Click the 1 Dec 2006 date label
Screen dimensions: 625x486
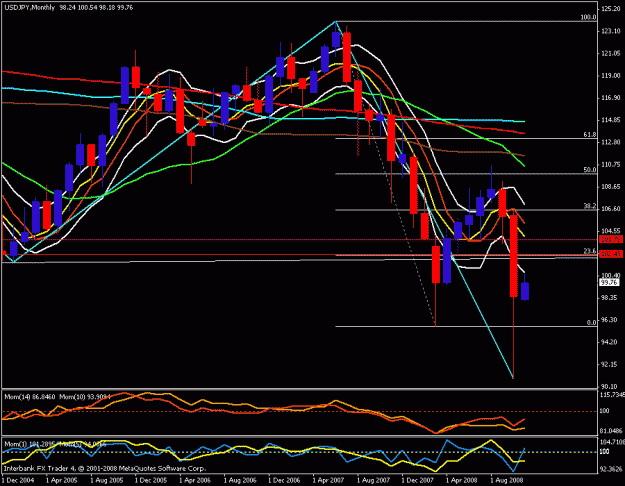point(284,480)
